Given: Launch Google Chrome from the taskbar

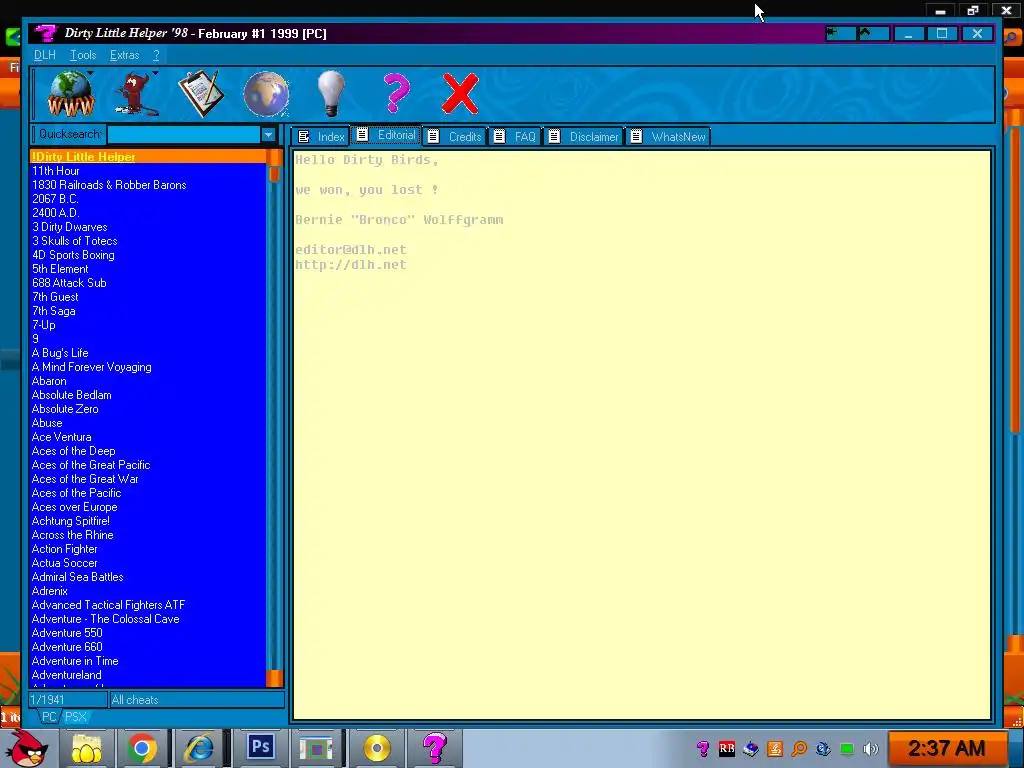Looking at the screenshot, I should (x=142, y=749).
